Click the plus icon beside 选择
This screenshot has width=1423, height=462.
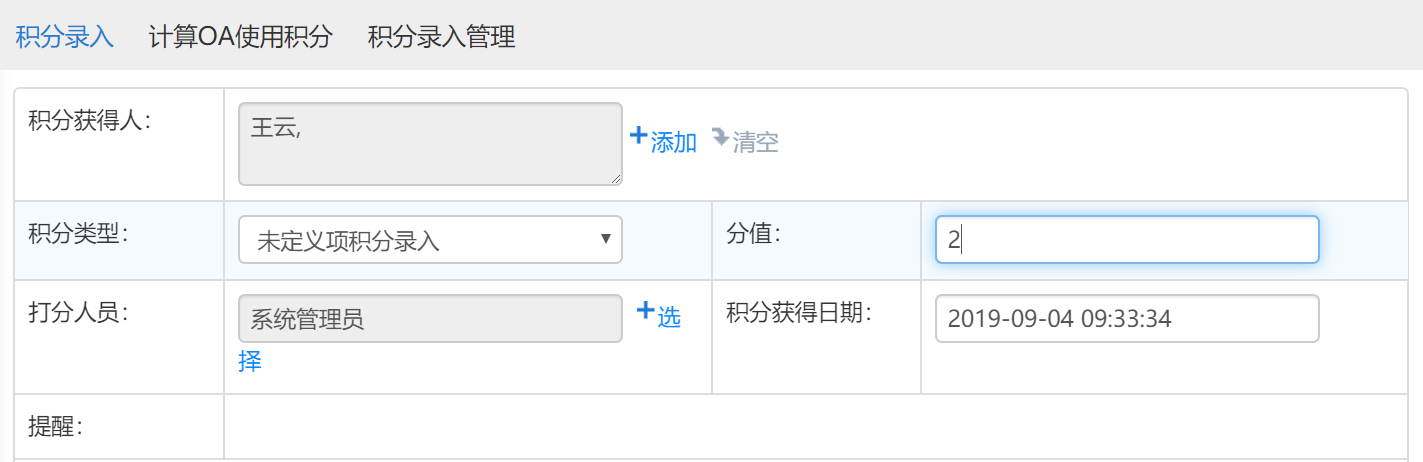coord(645,311)
